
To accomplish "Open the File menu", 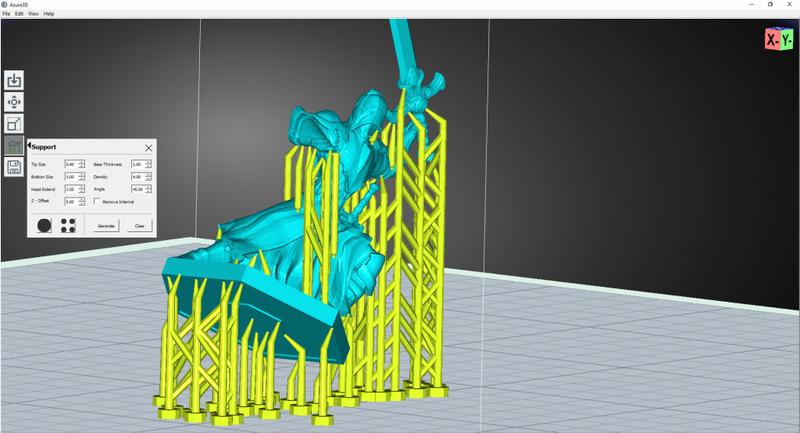I will tap(6, 14).
